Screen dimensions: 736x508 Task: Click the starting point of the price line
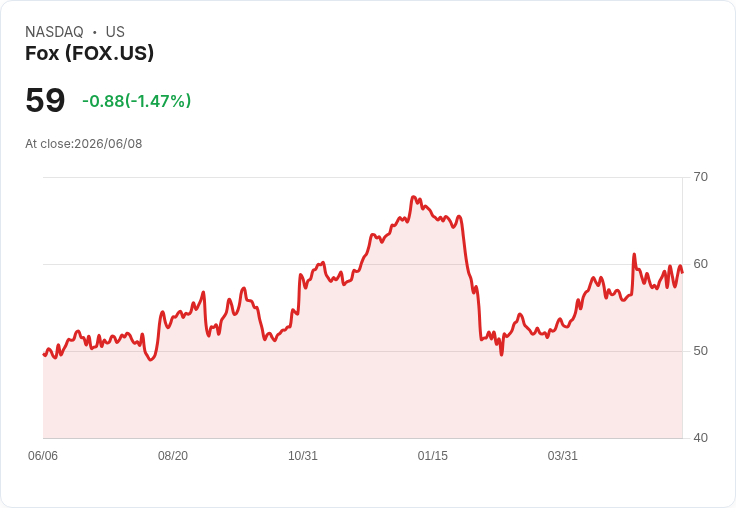click(x=44, y=354)
